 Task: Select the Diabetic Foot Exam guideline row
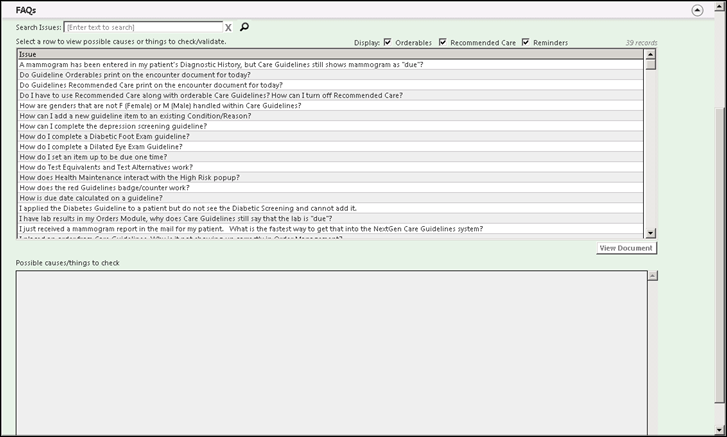331,136
